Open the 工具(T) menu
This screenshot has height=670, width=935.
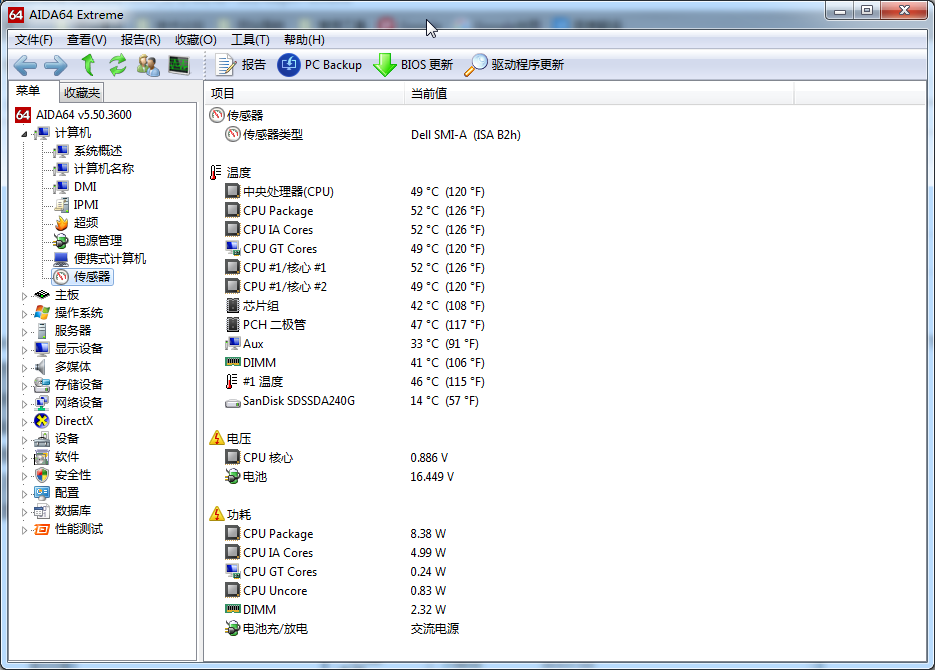250,40
